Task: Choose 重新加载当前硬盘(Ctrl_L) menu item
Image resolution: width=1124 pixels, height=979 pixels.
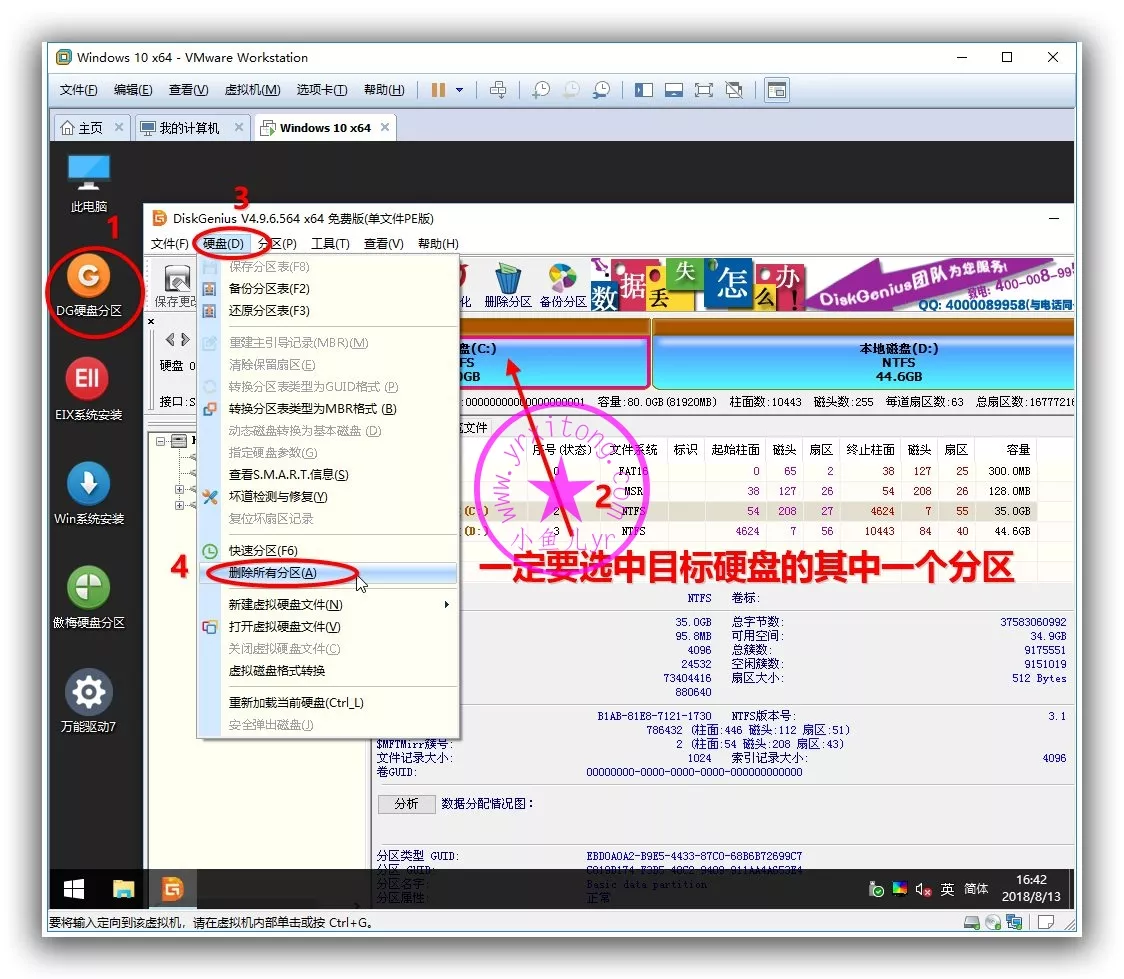Action: pyautogui.click(x=328, y=702)
